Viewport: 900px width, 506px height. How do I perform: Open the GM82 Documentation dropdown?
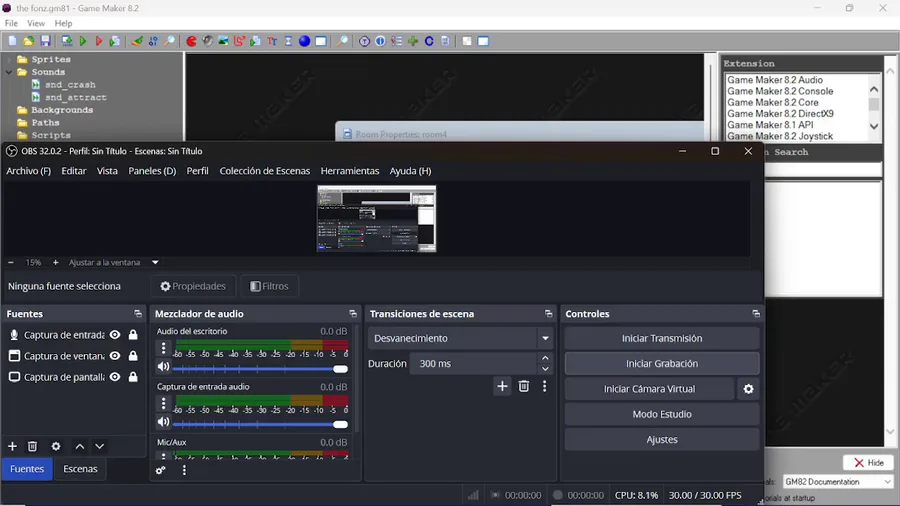(888, 482)
